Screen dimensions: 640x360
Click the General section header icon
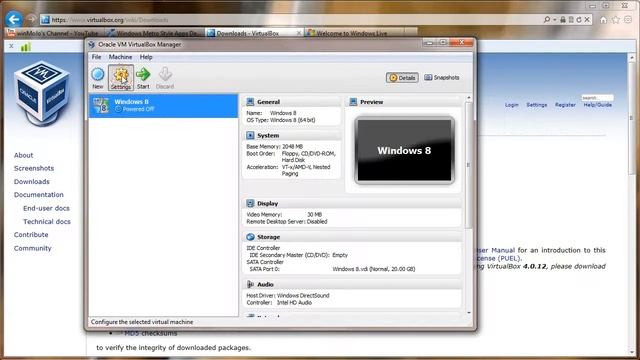tap(250, 102)
